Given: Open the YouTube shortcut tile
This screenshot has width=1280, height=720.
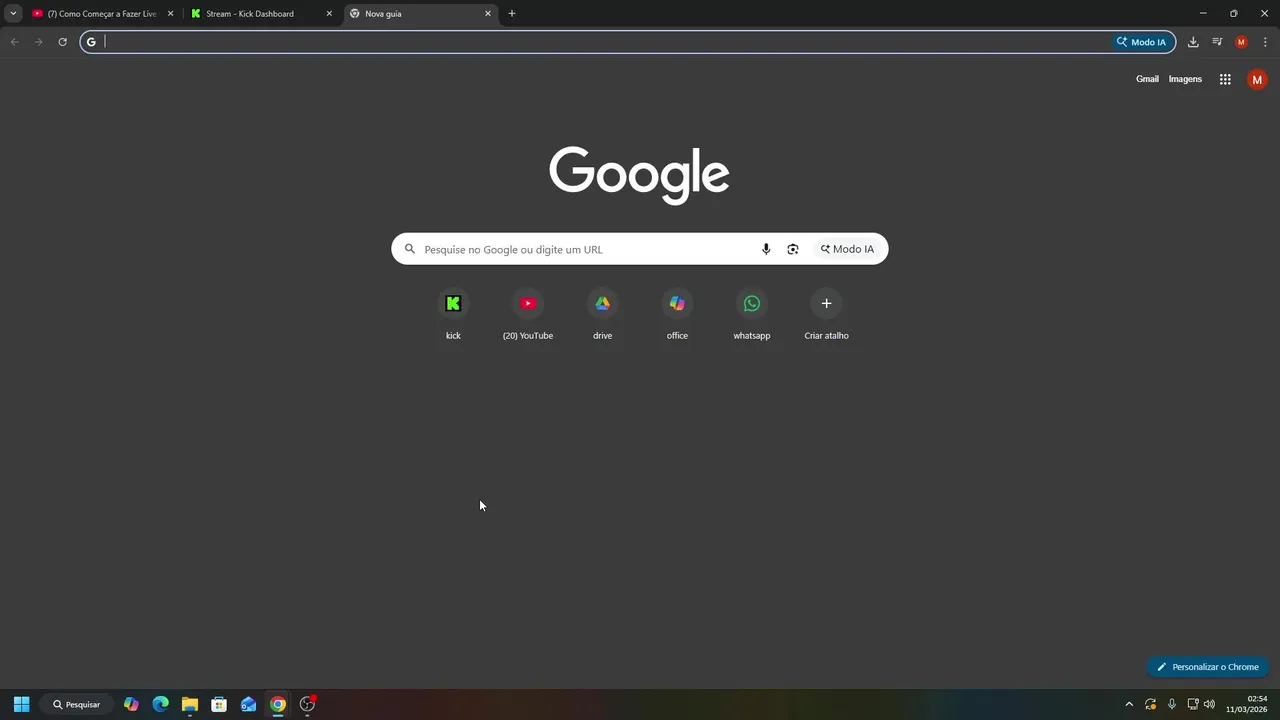Looking at the screenshot, I should [x=528, y=315].
